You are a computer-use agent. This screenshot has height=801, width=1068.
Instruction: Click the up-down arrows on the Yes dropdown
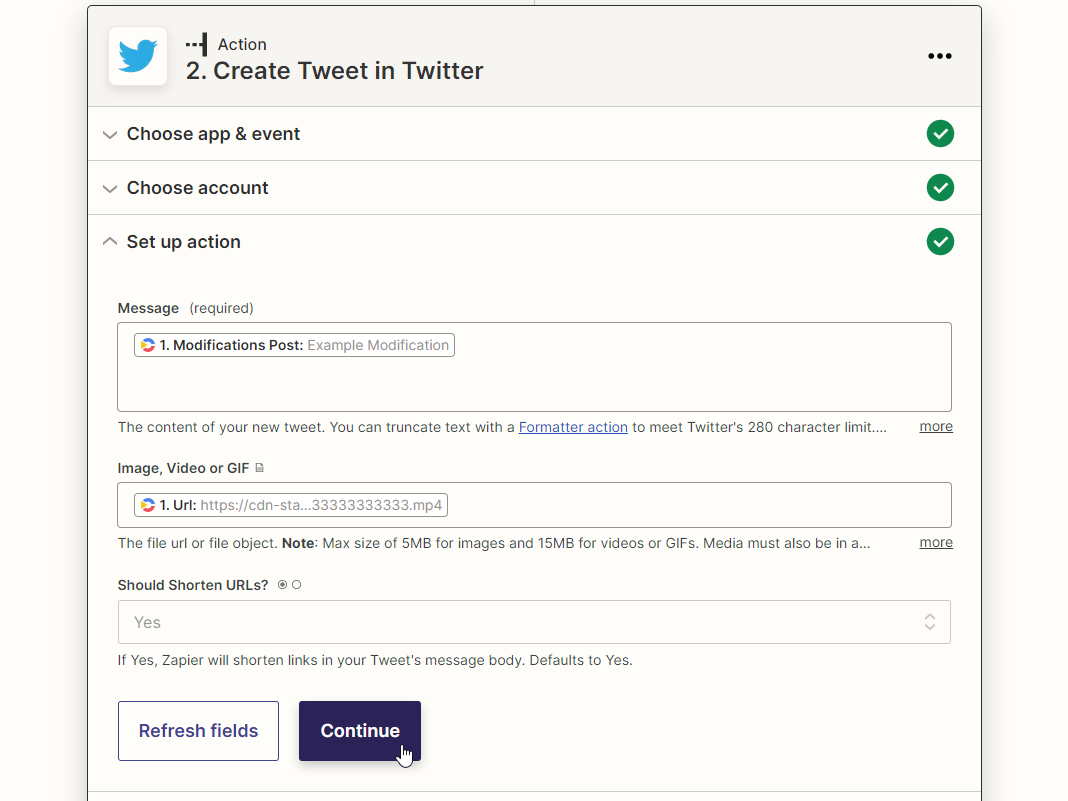tap(930, 622)
